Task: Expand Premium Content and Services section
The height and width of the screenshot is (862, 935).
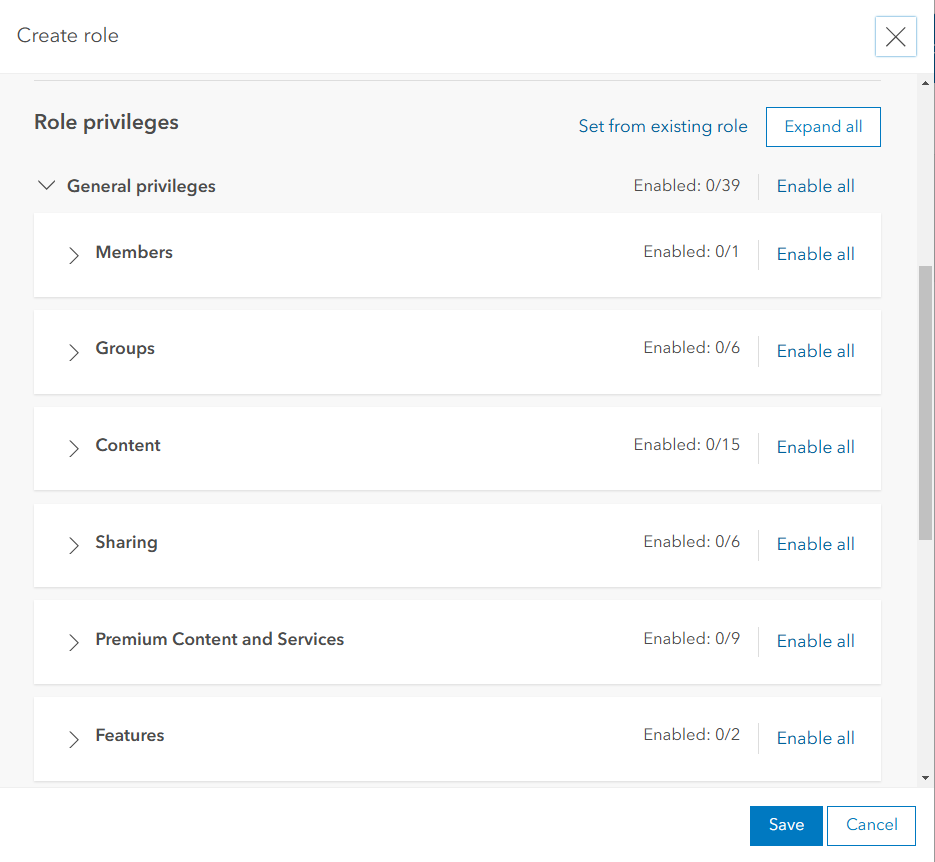Action: pyautogui.click(x=73, y=642)
